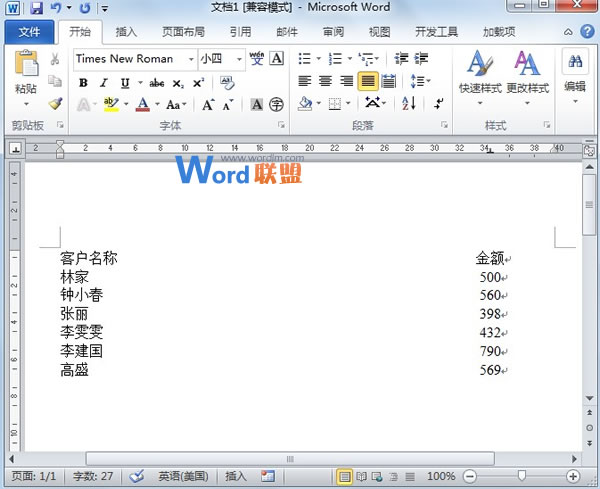Click the tab selector at ruler corner
The width and height of the screenshot is (600, 489).
16,149
